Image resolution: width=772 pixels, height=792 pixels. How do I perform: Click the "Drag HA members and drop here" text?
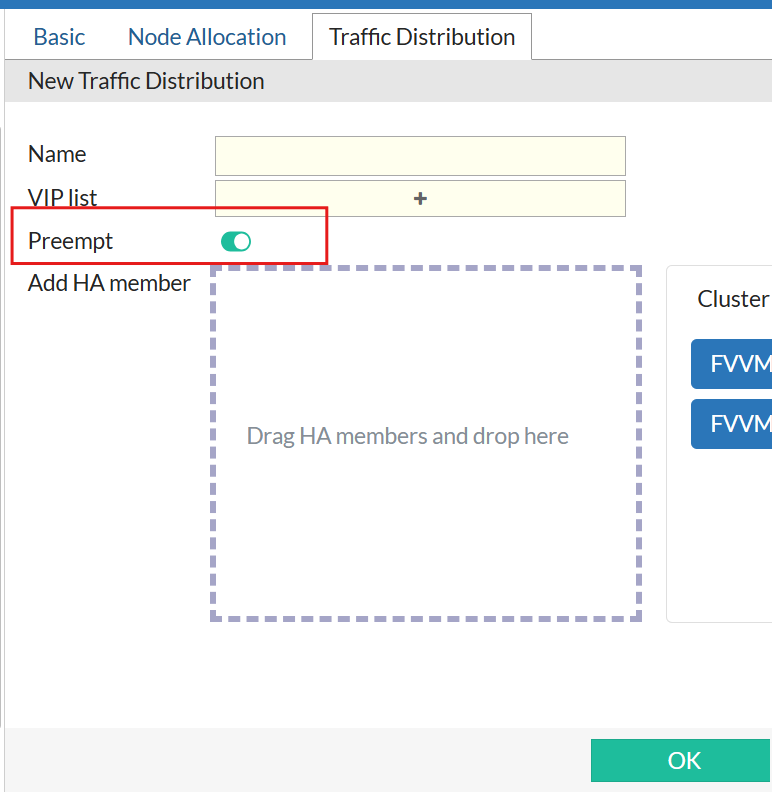[408, 436]
